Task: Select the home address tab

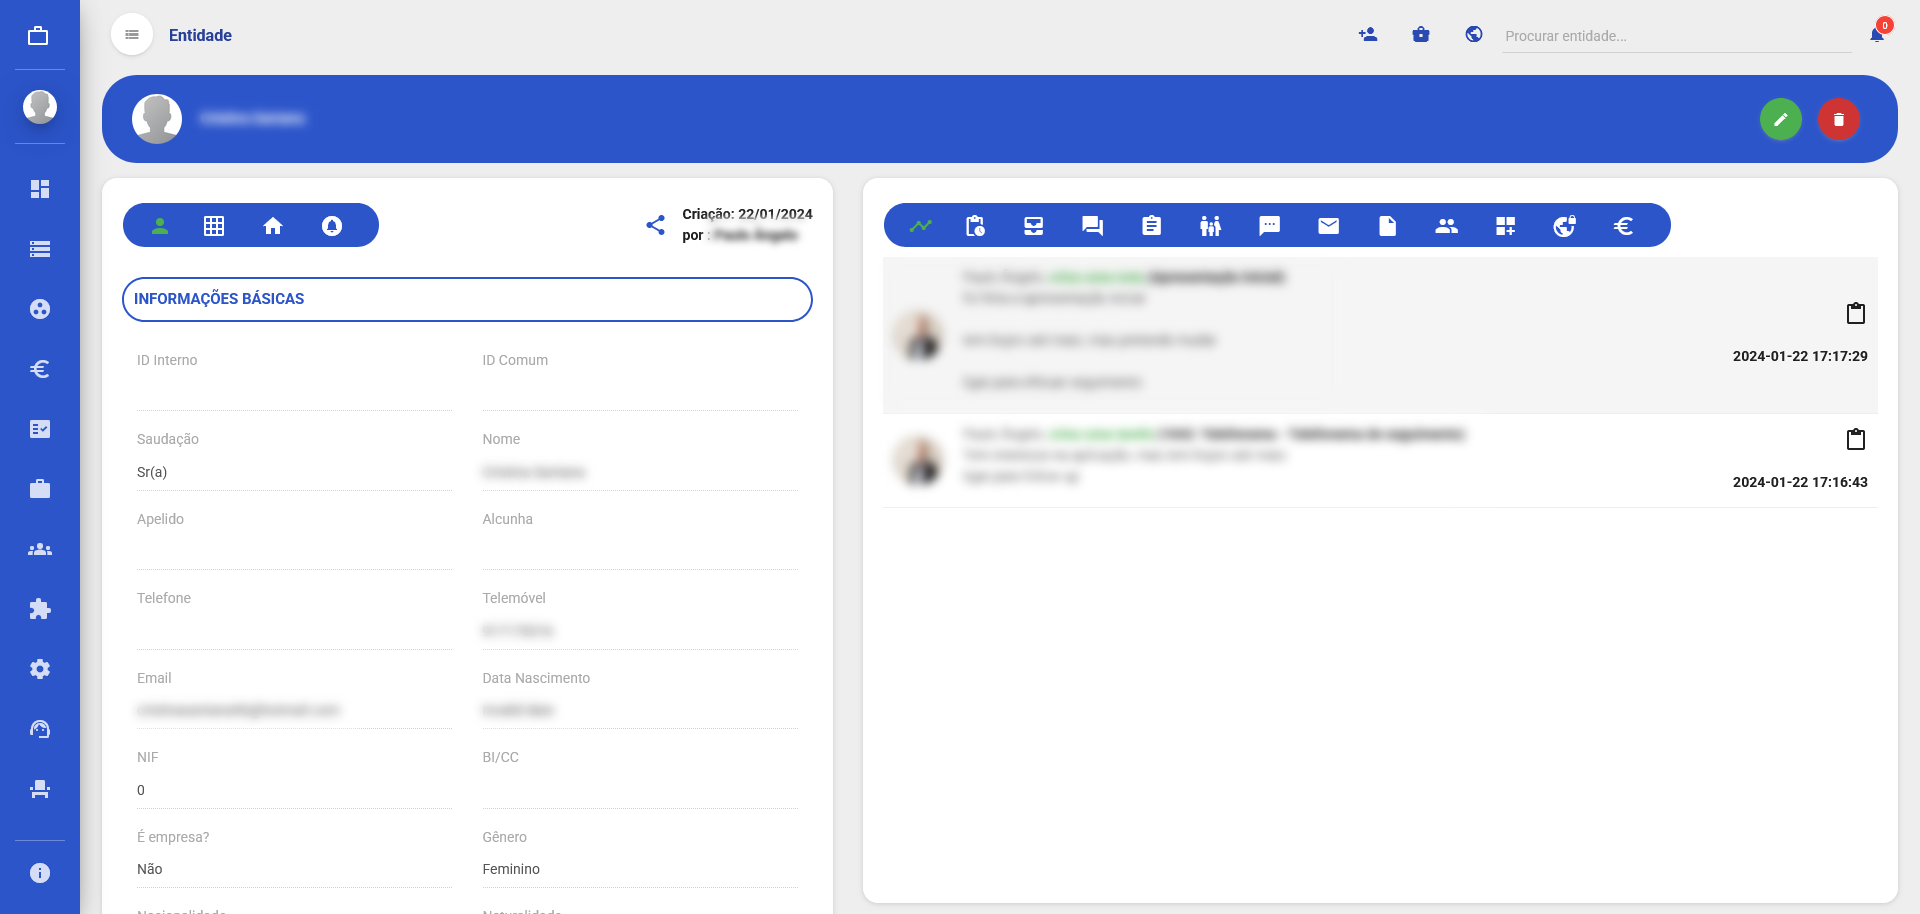Action: coord(273,226)
